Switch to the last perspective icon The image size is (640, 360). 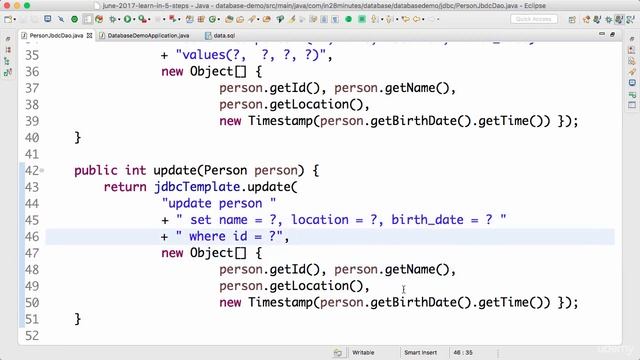click(631, 19)
